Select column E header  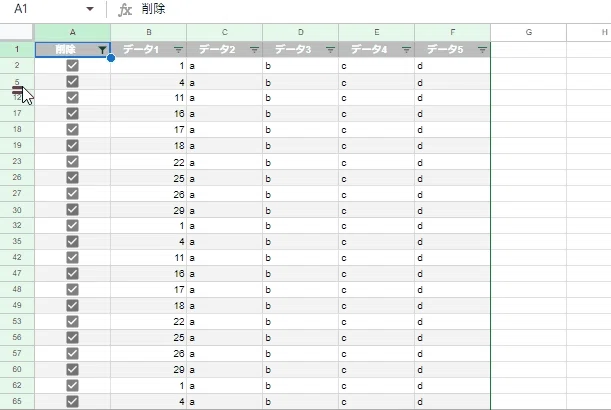pos(376,32)
